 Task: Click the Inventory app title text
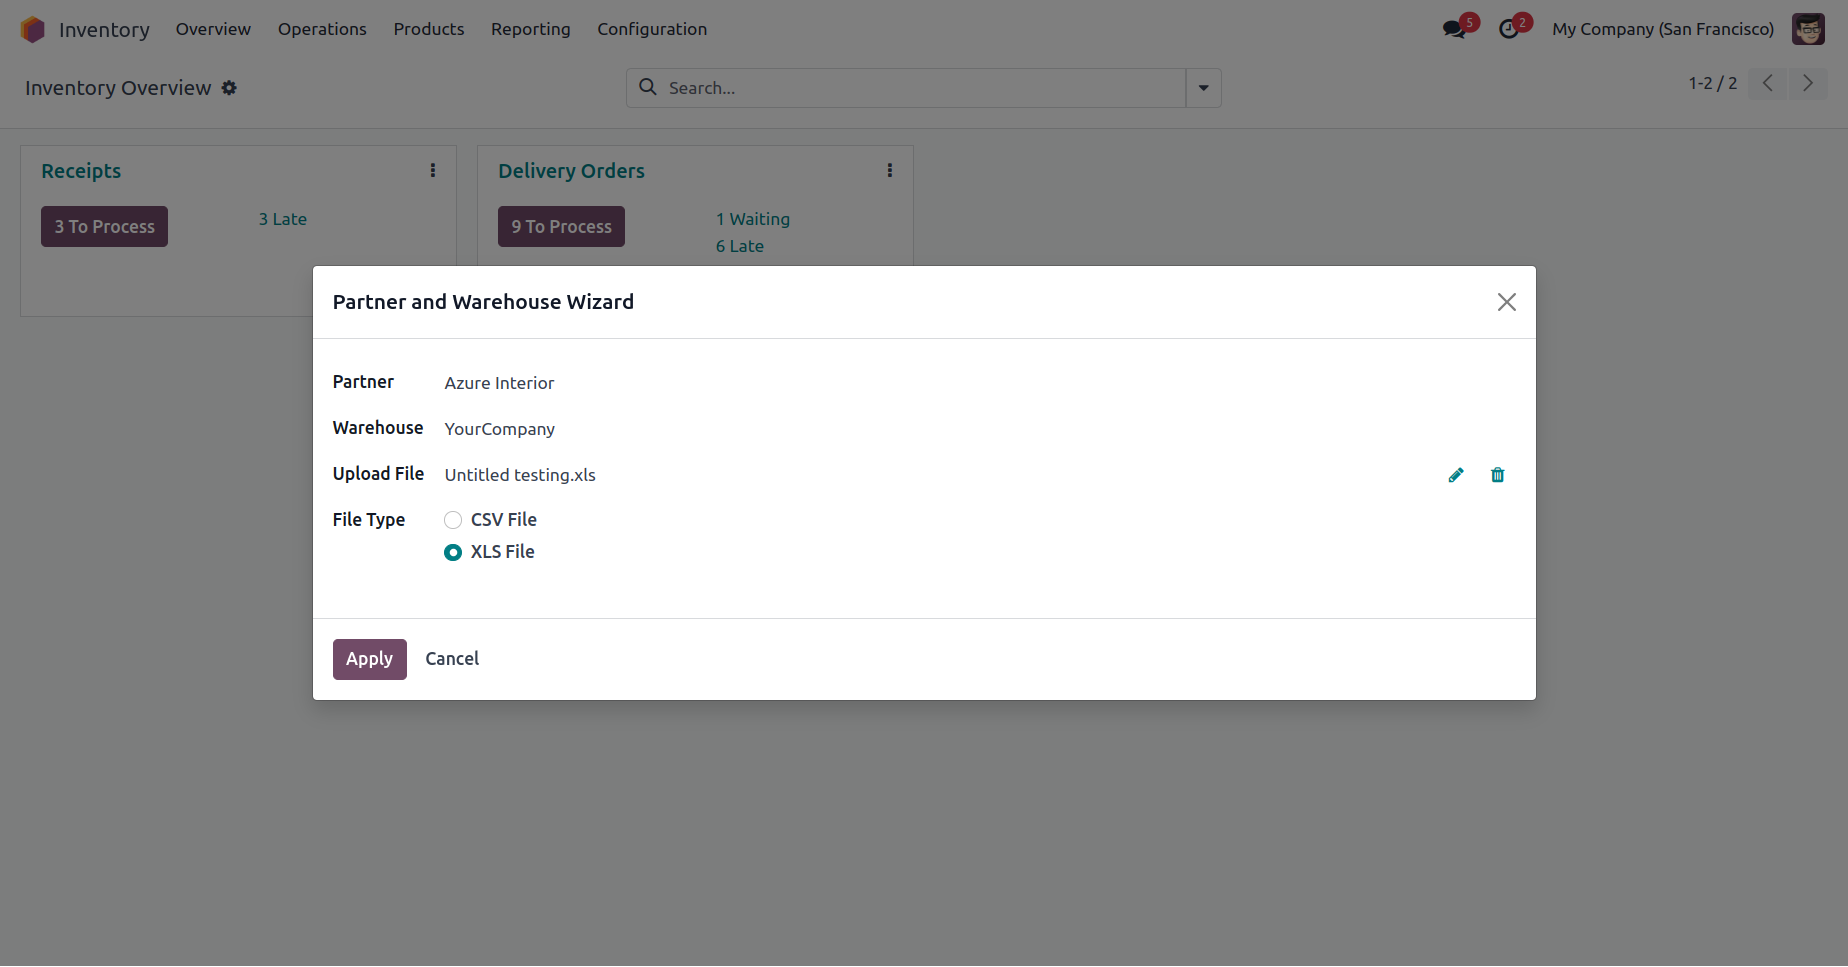[x=104, y=30]
